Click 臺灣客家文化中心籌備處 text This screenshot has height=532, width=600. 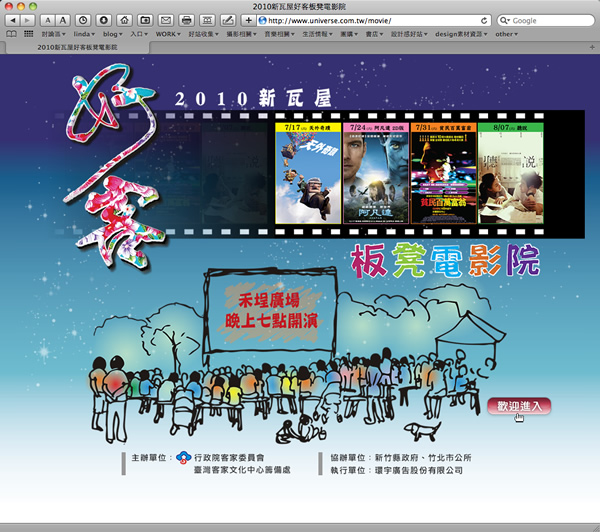point(242,470)
